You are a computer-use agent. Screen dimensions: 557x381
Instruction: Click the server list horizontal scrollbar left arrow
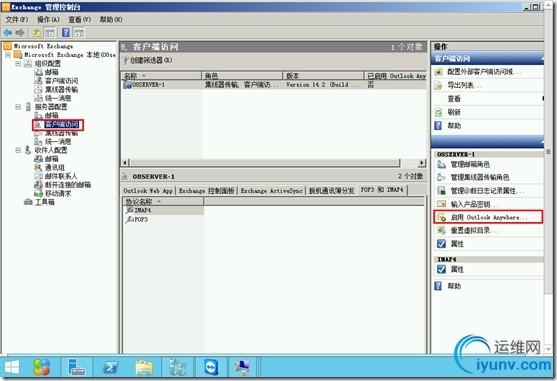point(125,163)
